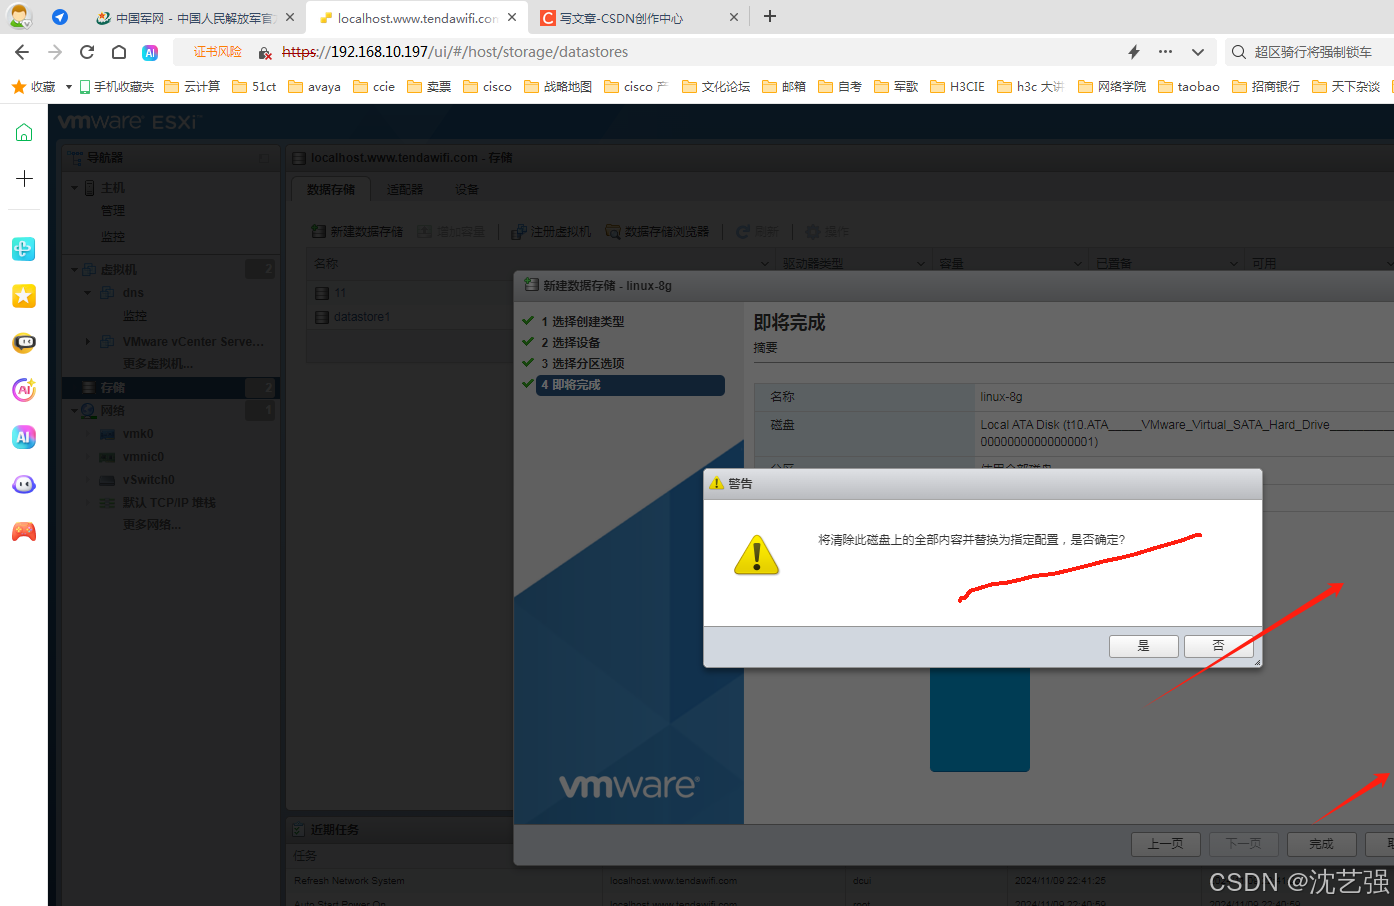The width and height of the screenshot is (1394, 906).
Task: Open the red game controller sidebar app
Action: point(24,531)
